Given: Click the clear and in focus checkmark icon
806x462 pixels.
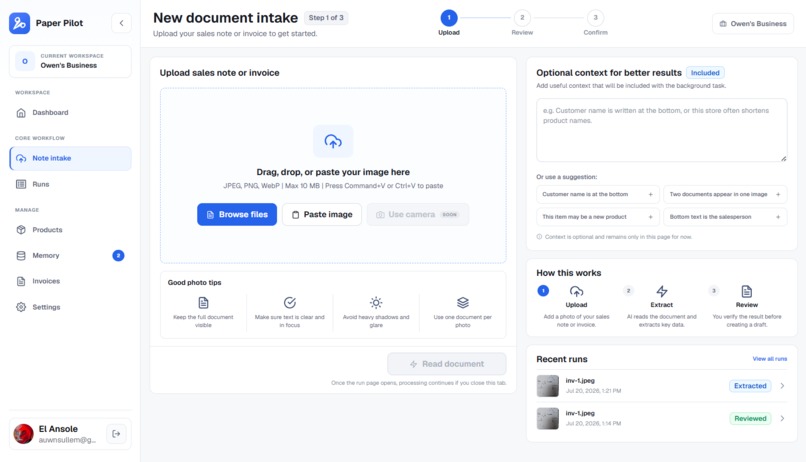Looking at the screenshot, I should pyautogui.click(x=290, y=303).
